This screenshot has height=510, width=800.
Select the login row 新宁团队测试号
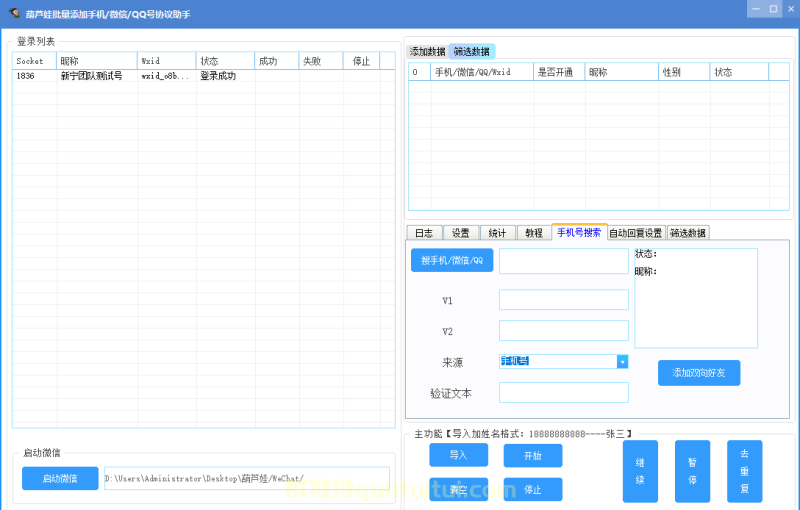point(90,76)
